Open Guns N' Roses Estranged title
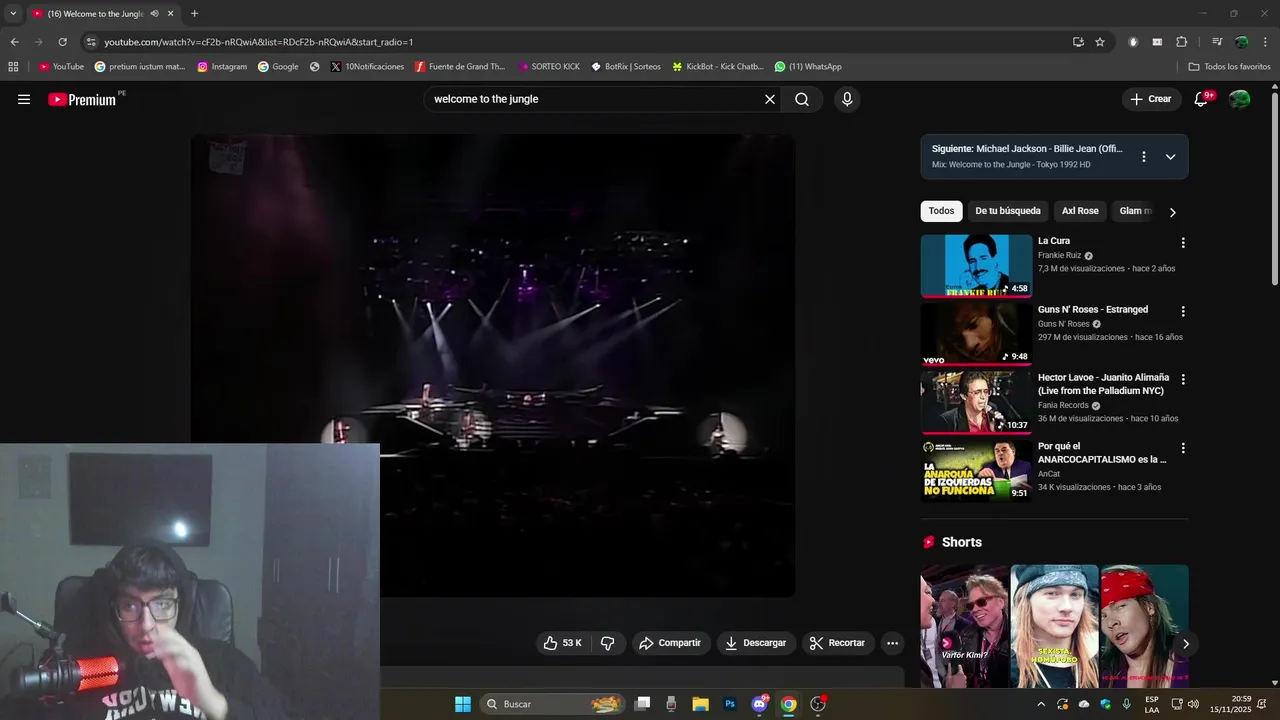1280x720 pixels. (1093, 310)
